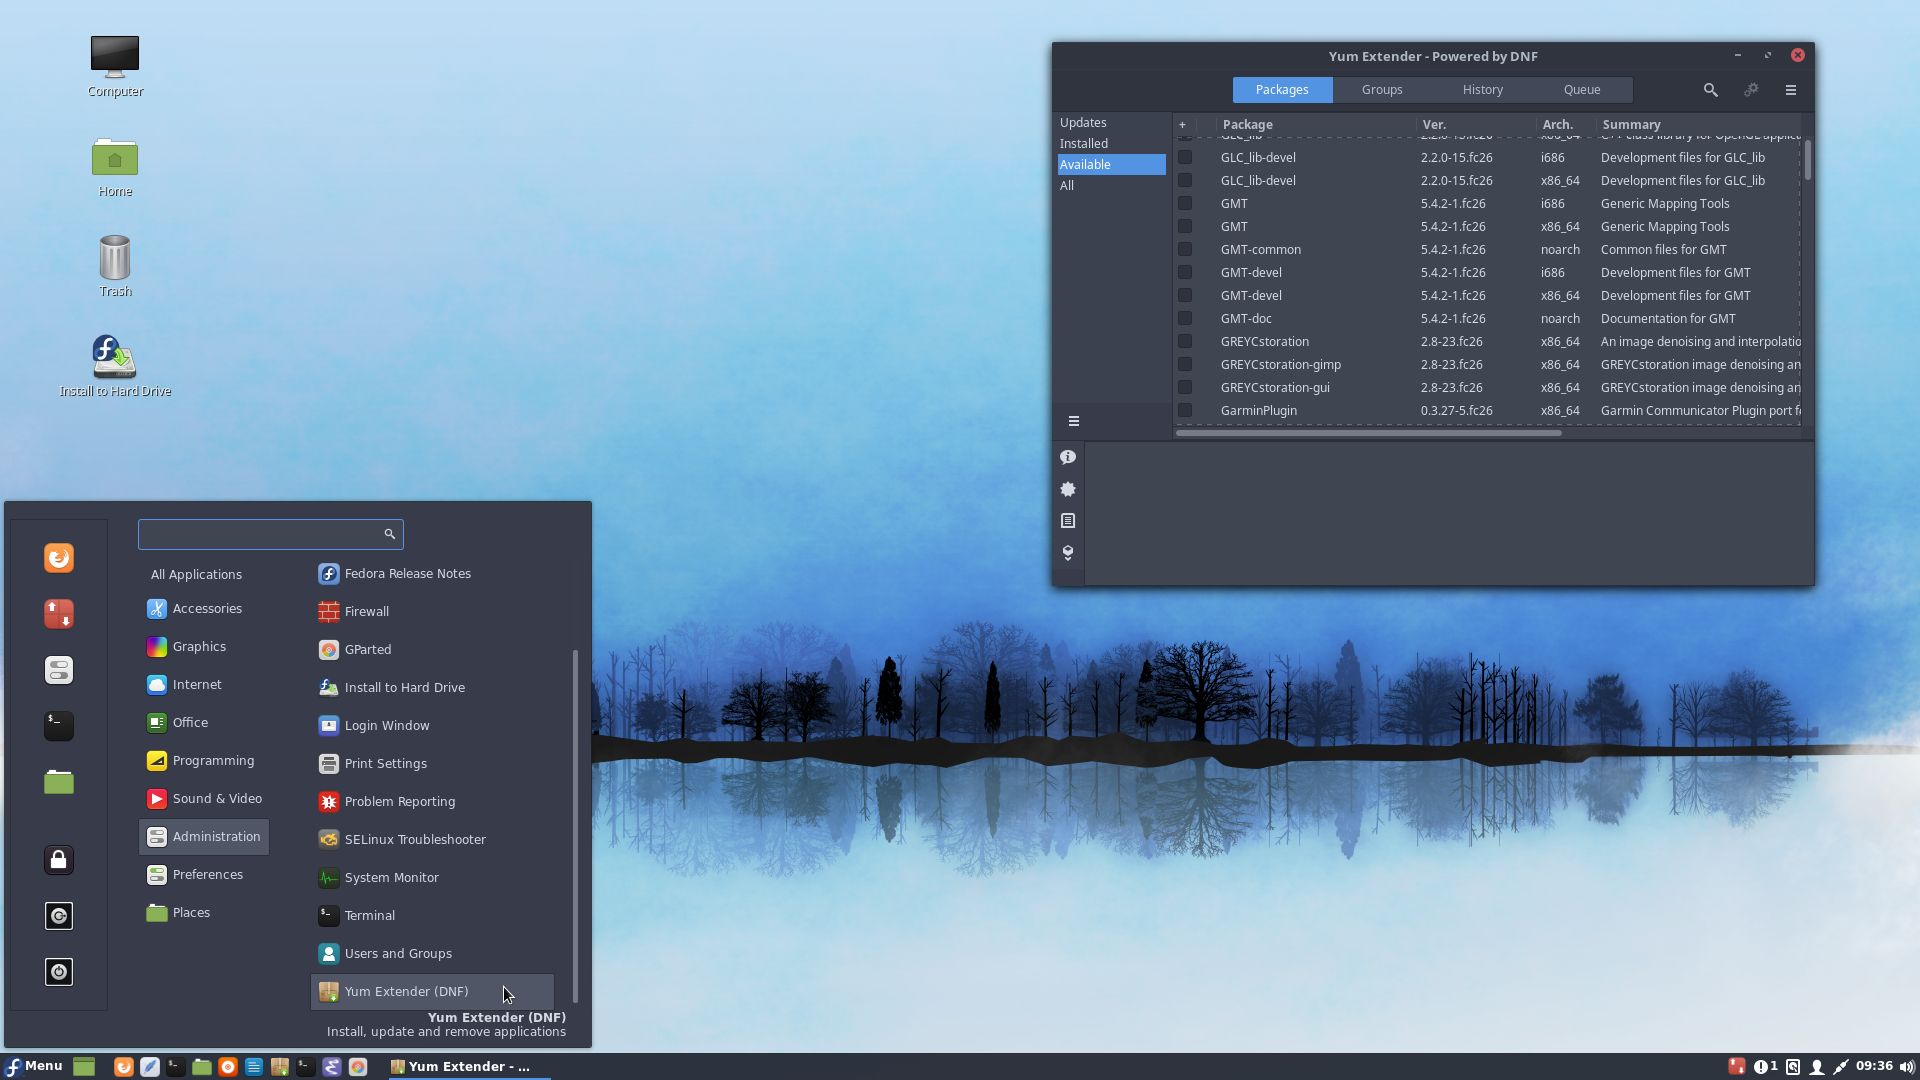Focus the application menu search field
The width and height of the screenshot is (1920, 1080).
point(270,534)
